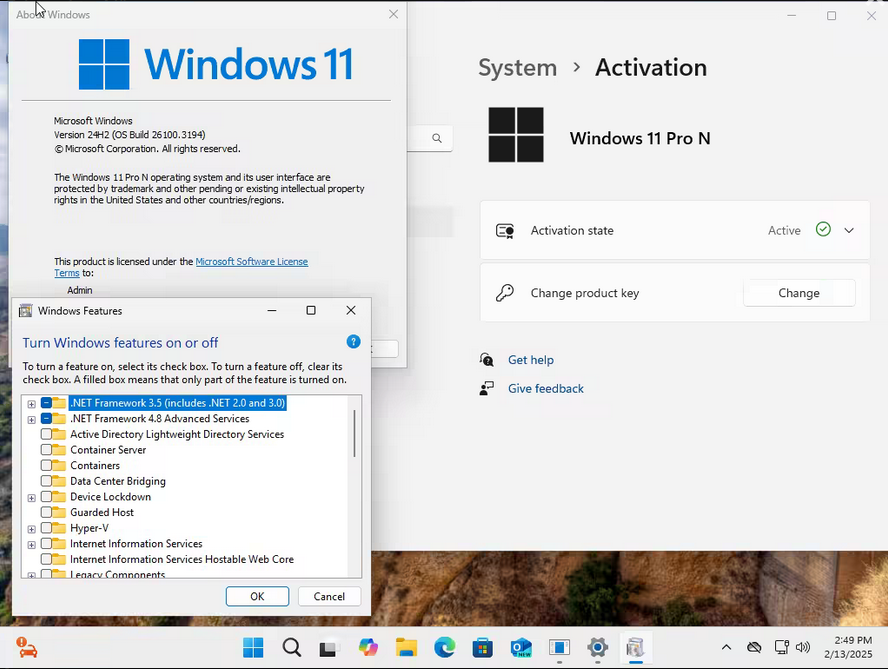Toggle .NET Framework 4.8 Advanced Services checkbox
Image resolution: width=888 pixels, height=669 pixels.
tap(46, 419)
